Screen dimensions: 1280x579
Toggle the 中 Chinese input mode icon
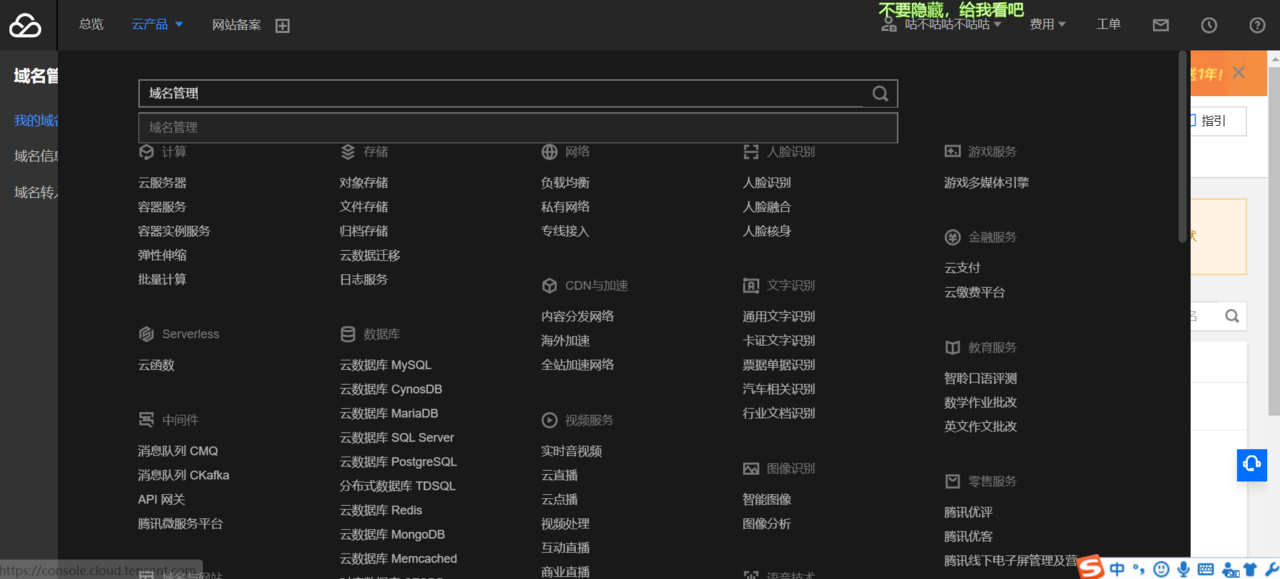pyautogui.click(x=1117, y=569)
